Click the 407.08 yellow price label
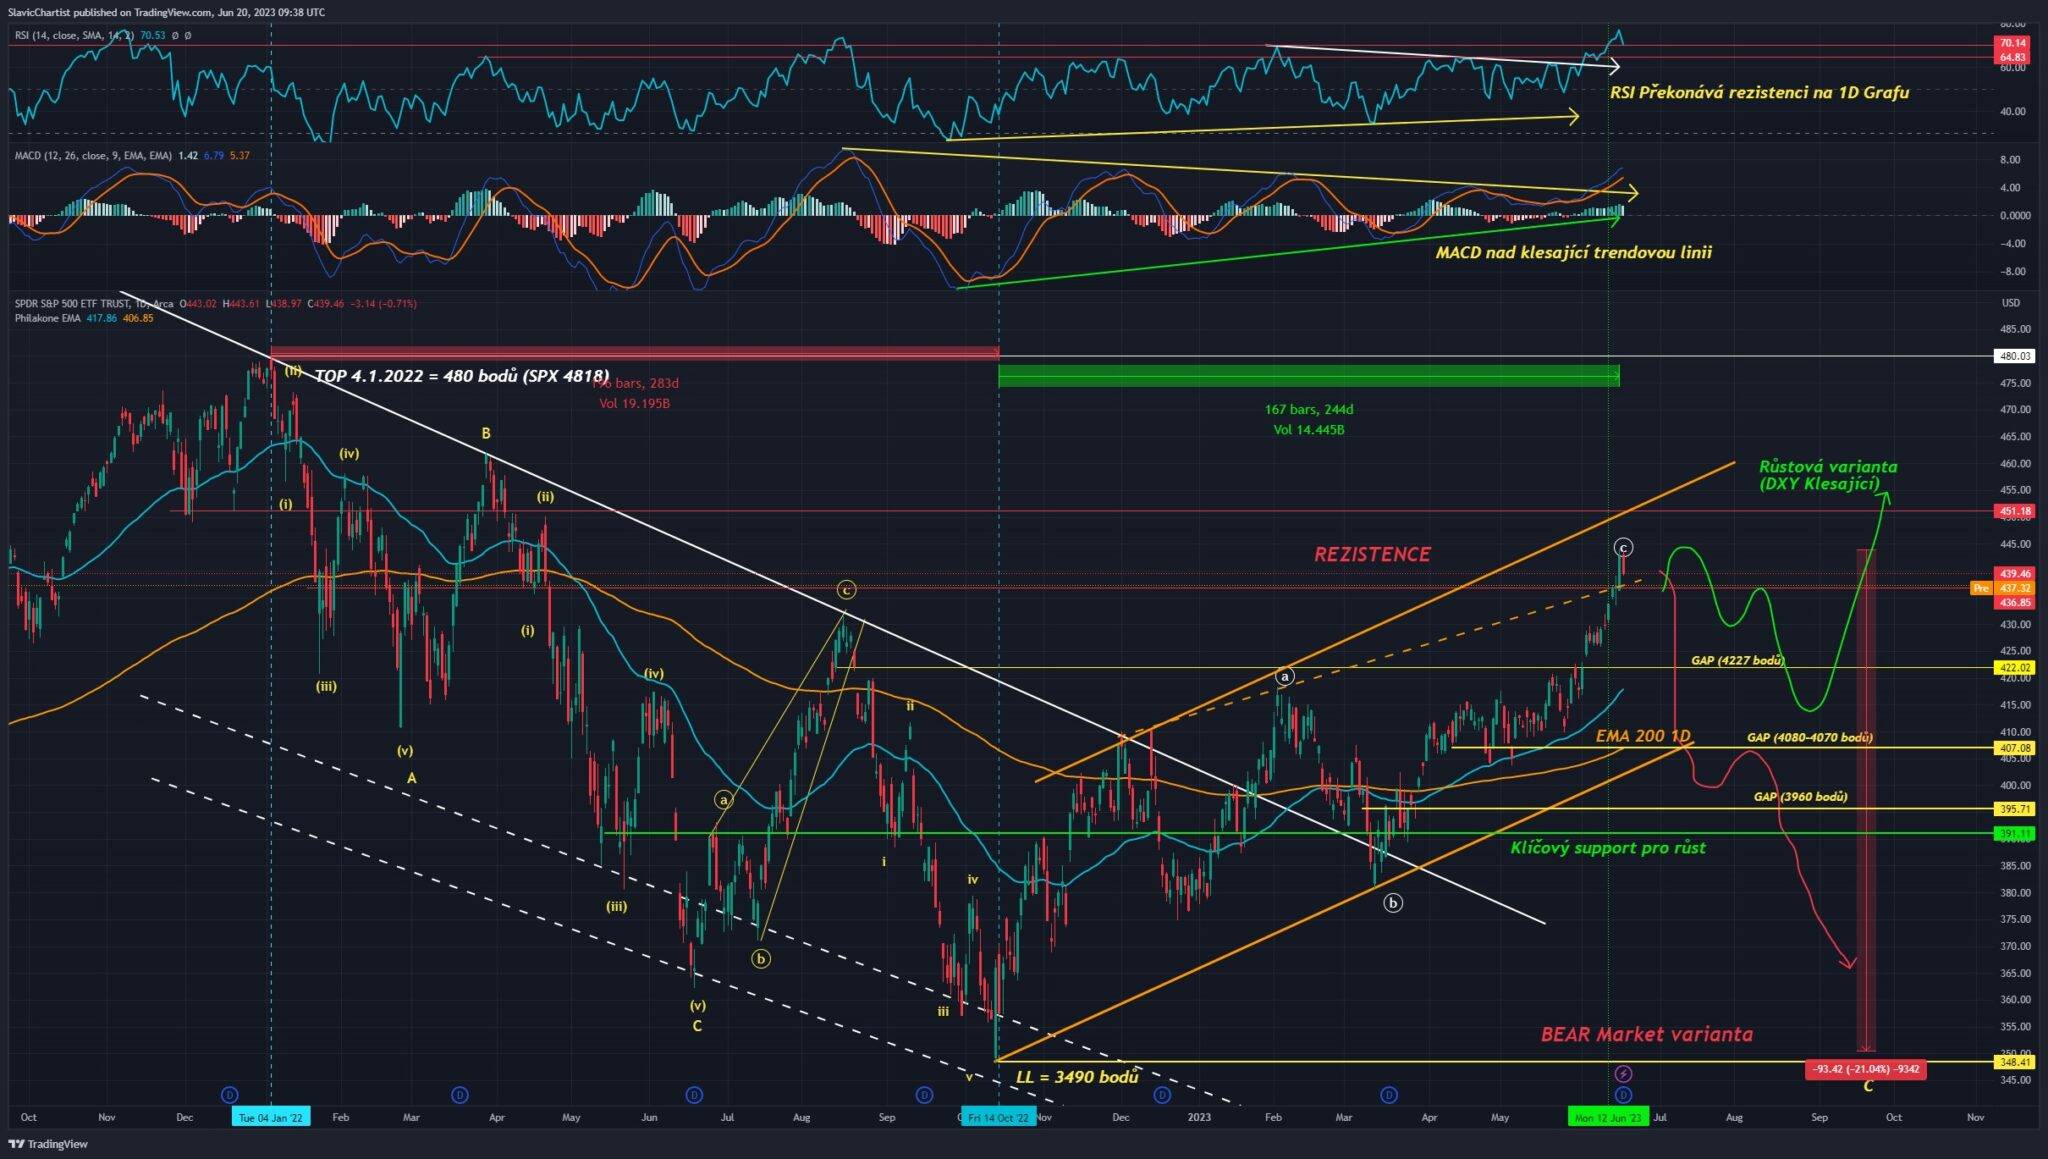This screenshot has height=1159, width=2048. click(x=2014, y=748)
